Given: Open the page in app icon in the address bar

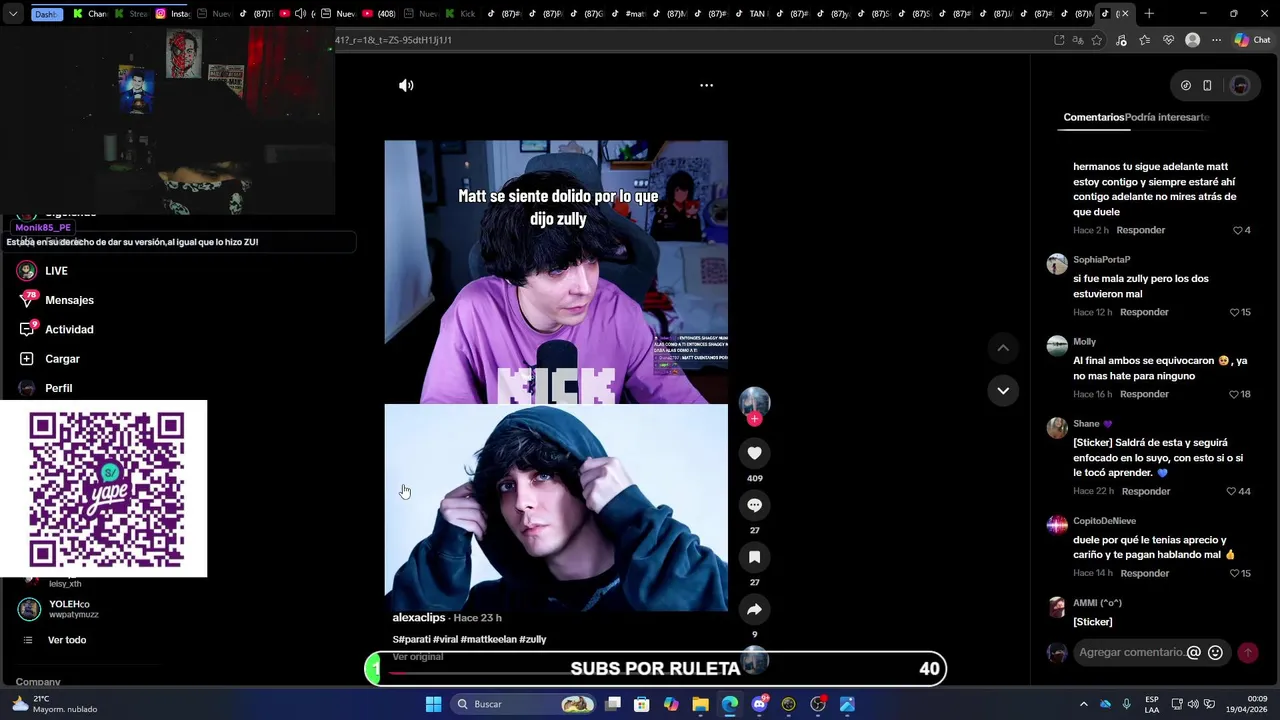Looking at the screenshot, I should coord(1059,40).
